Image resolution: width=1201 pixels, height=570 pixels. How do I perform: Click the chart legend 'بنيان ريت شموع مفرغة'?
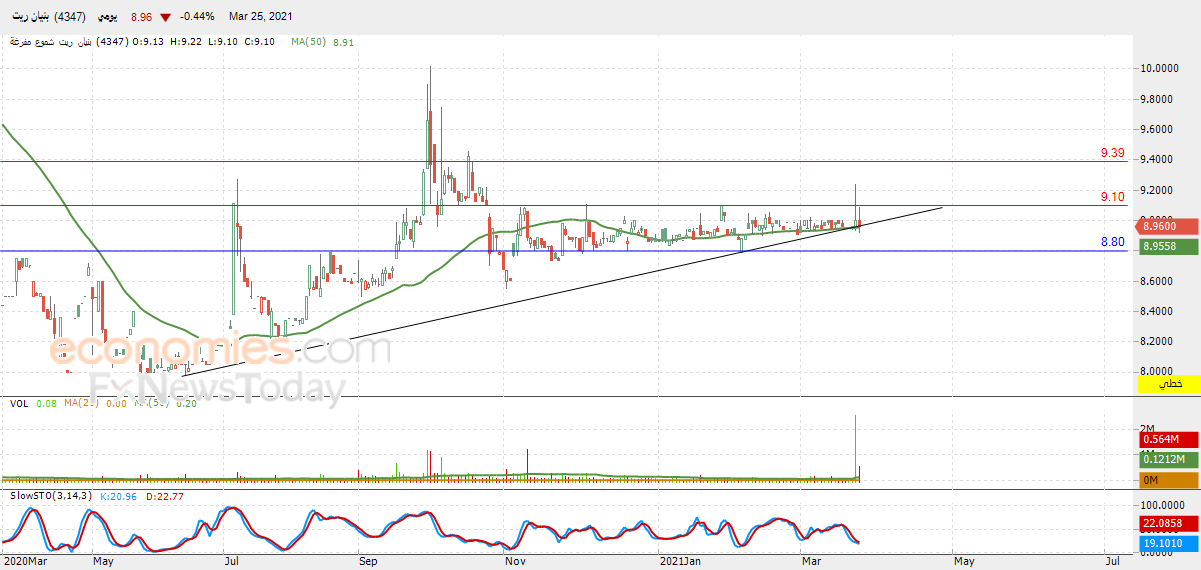[50, 42]
